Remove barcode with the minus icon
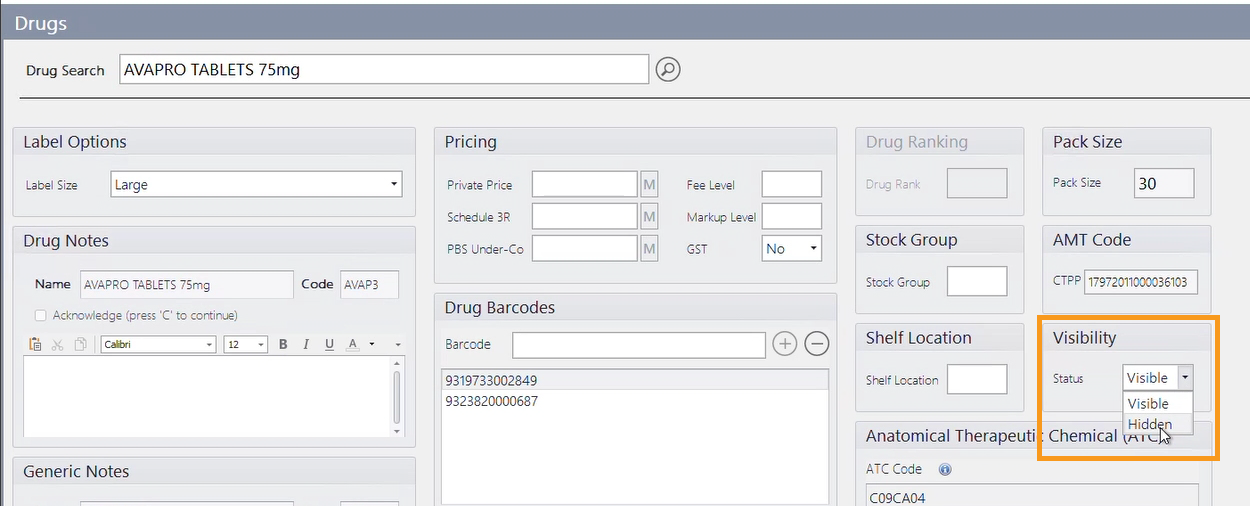 (817, 344)
